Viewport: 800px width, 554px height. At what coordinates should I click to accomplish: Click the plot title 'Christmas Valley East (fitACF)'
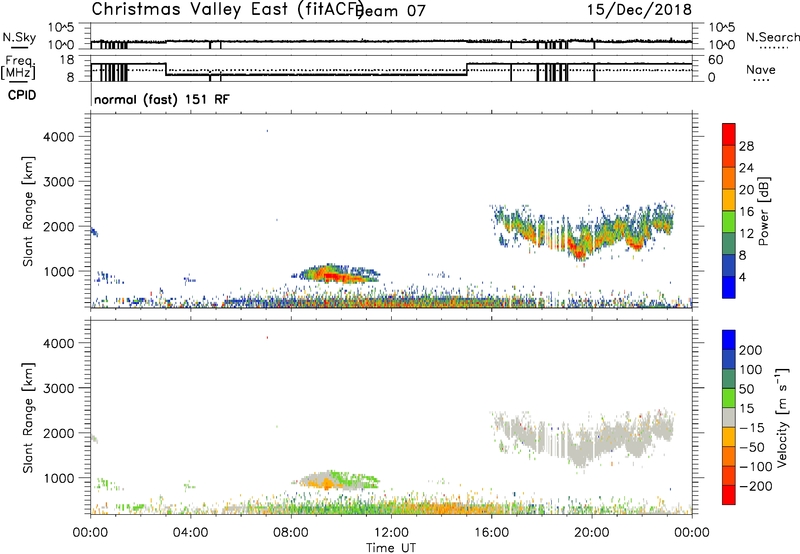(x=228, y=10)
